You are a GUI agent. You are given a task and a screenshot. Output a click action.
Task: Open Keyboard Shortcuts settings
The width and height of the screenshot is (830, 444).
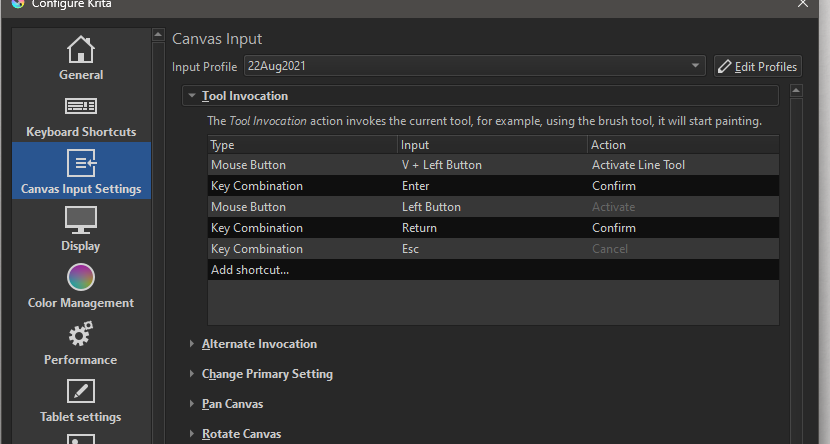coord(81,115)
